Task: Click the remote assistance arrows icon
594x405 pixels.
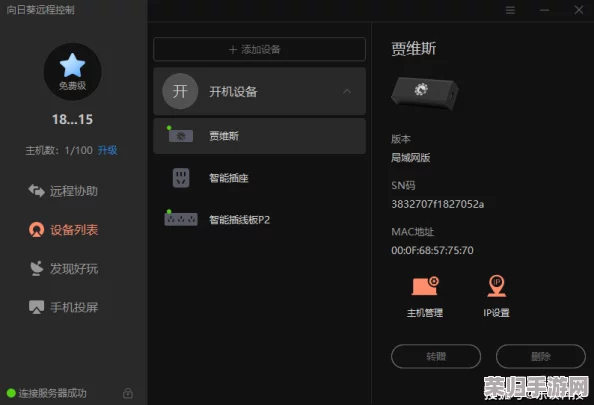Action: (36, 191)
